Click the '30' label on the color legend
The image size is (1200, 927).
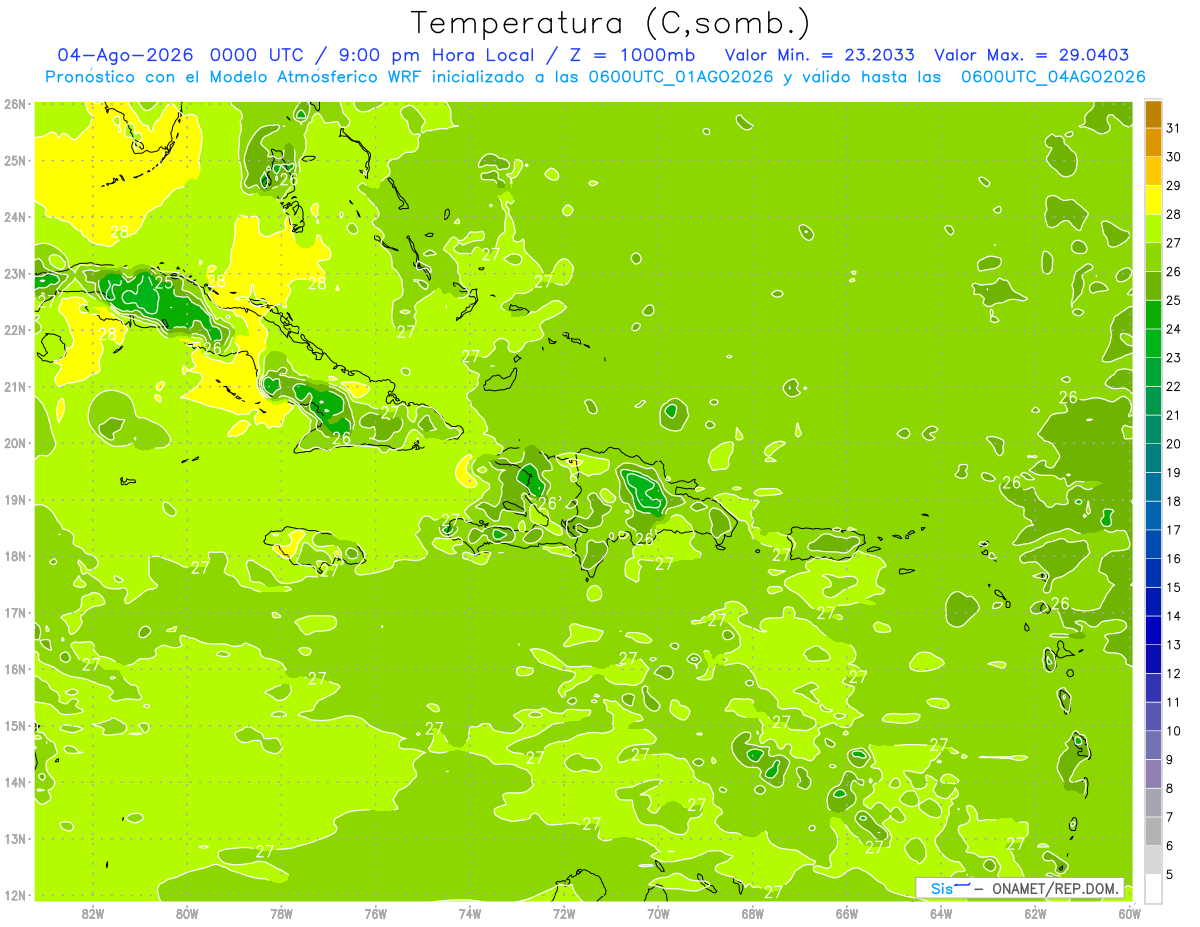1174,157
